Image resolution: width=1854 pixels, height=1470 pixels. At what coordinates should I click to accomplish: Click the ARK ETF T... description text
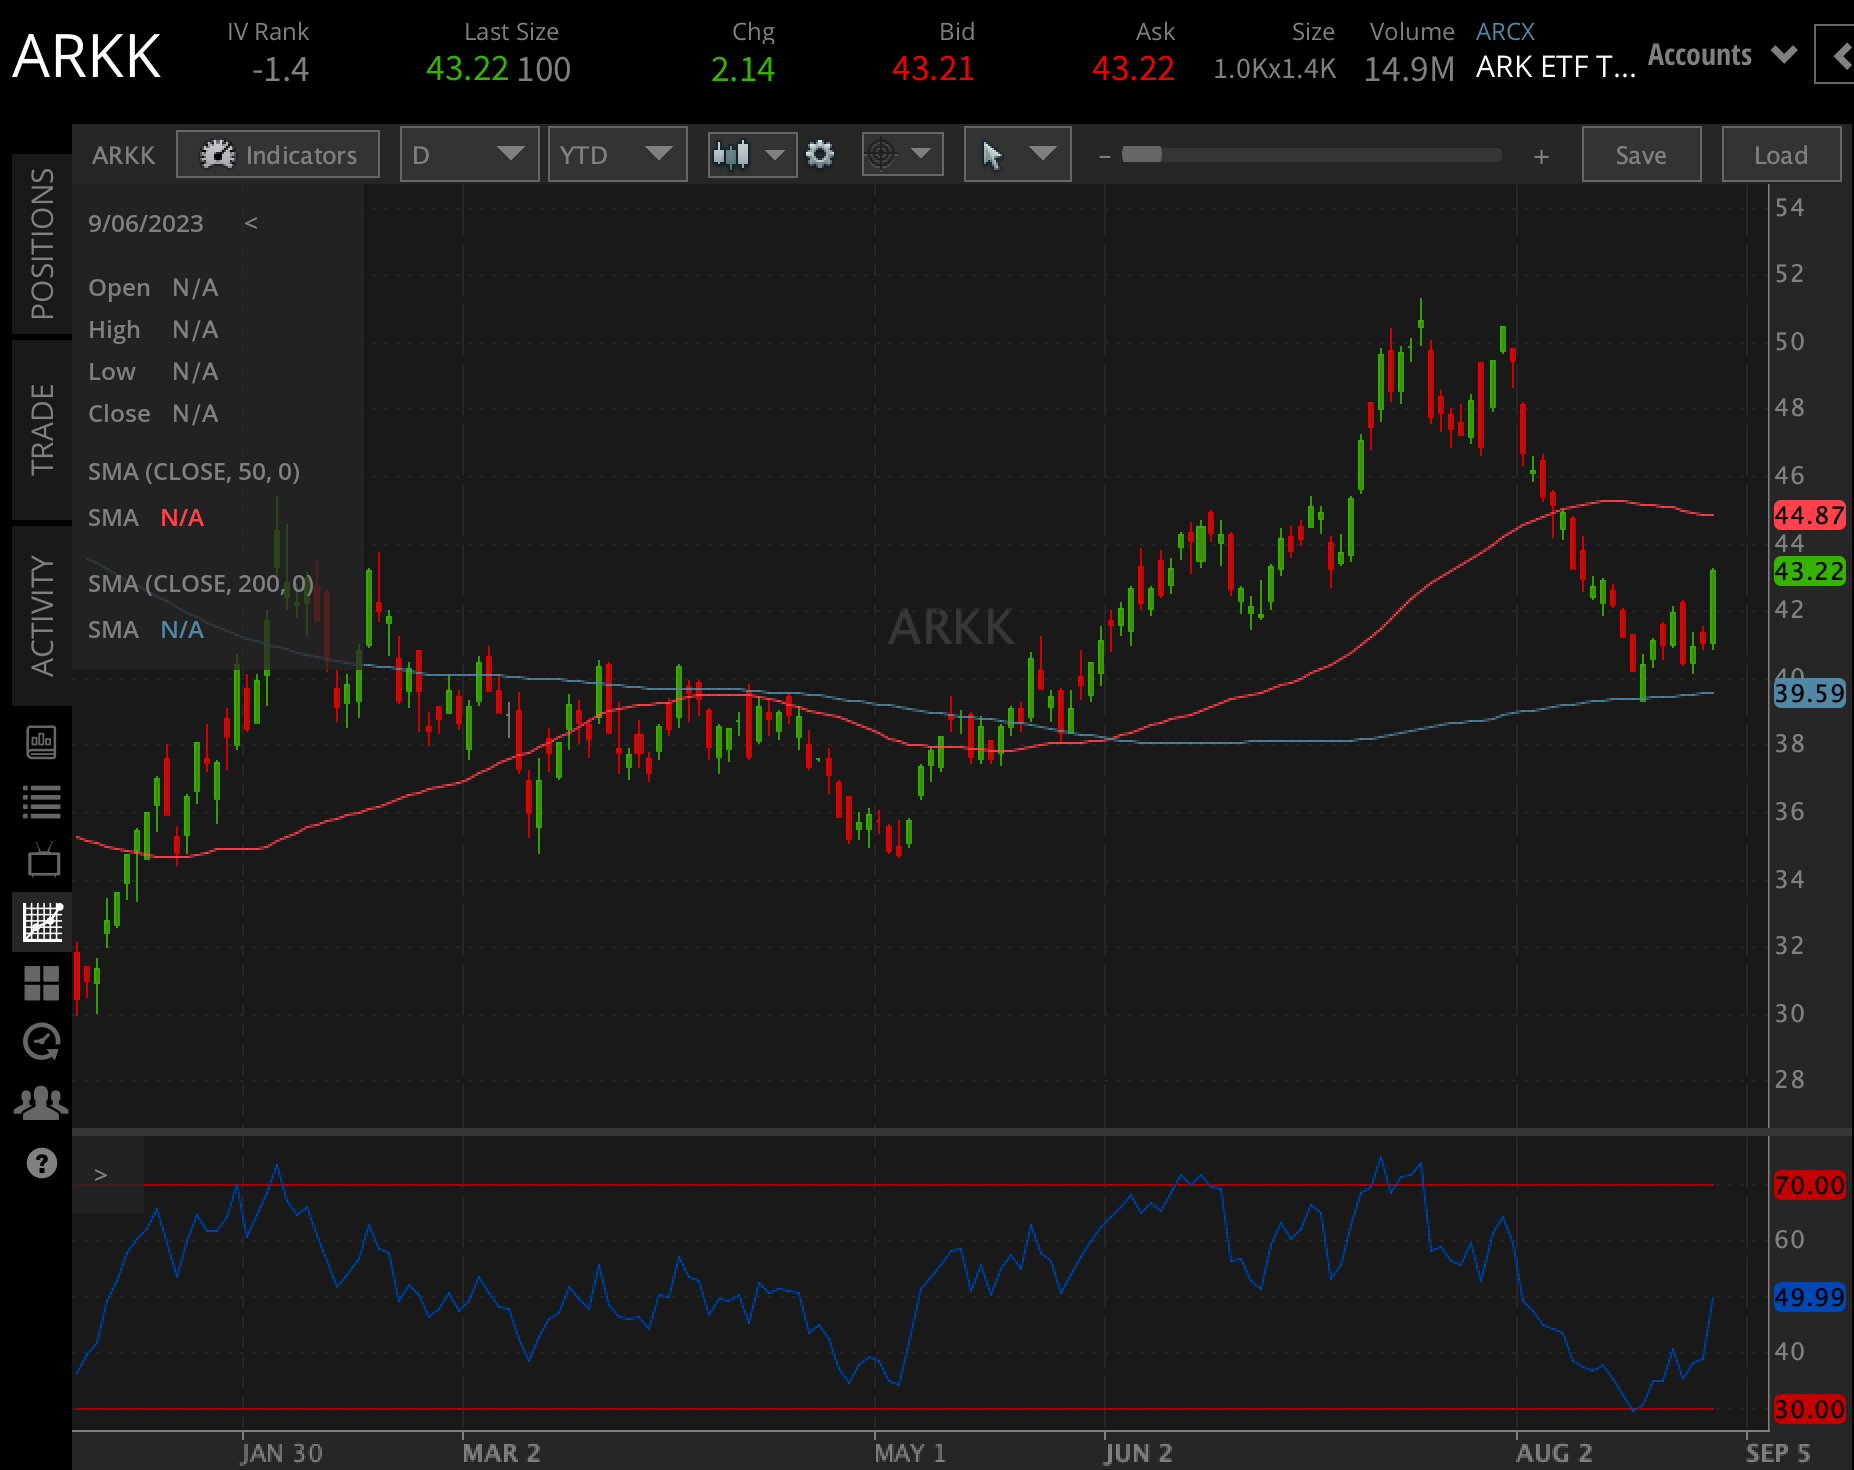tap(1556, 67)
